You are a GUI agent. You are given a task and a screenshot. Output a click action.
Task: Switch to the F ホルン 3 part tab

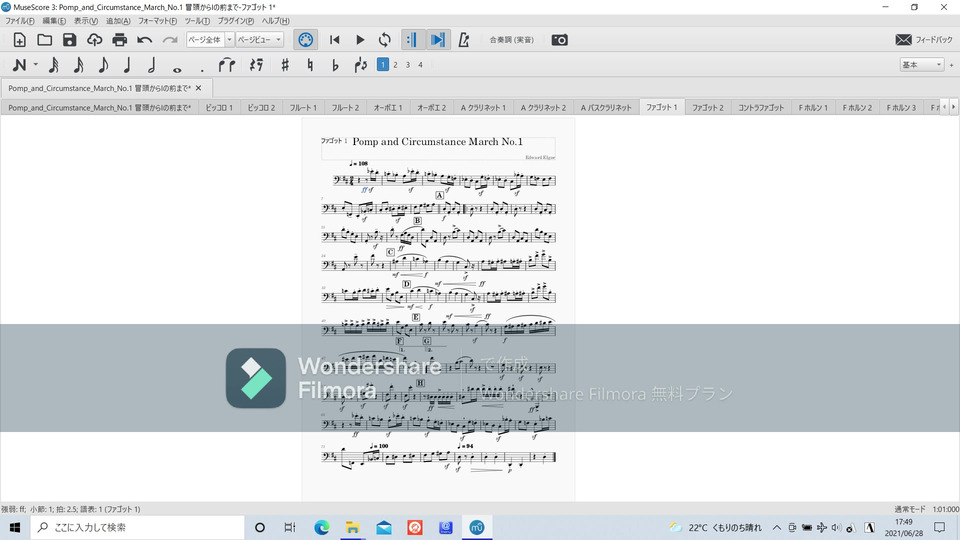[901, 108]
